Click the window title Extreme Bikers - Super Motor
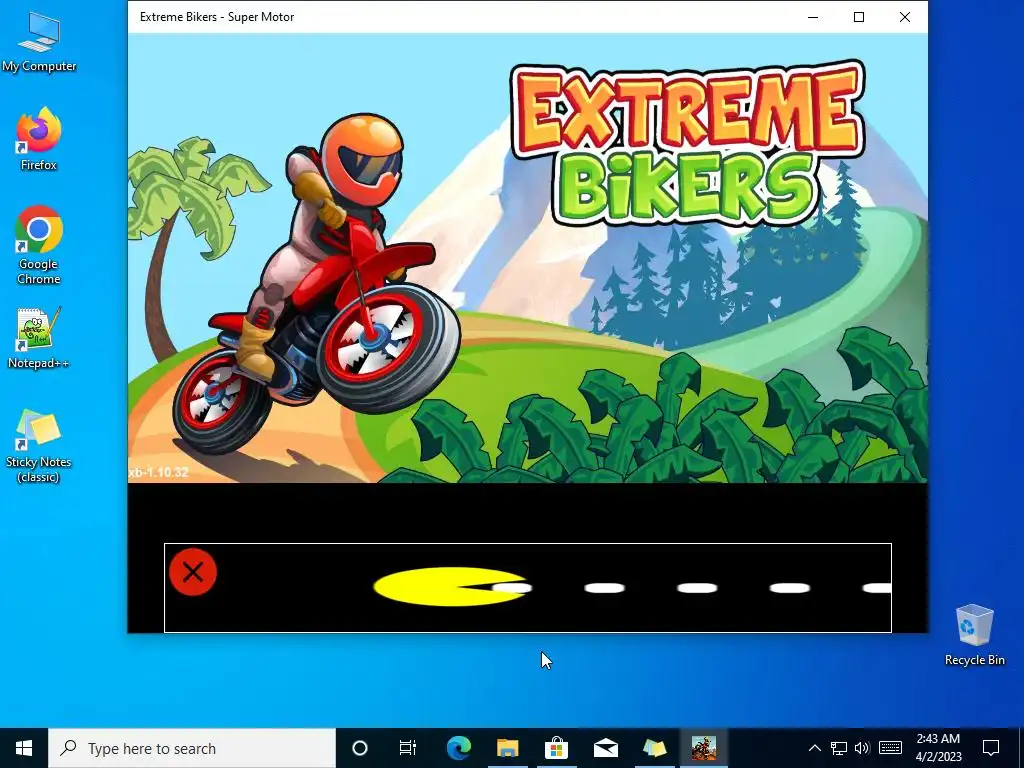 coord(217,17)
